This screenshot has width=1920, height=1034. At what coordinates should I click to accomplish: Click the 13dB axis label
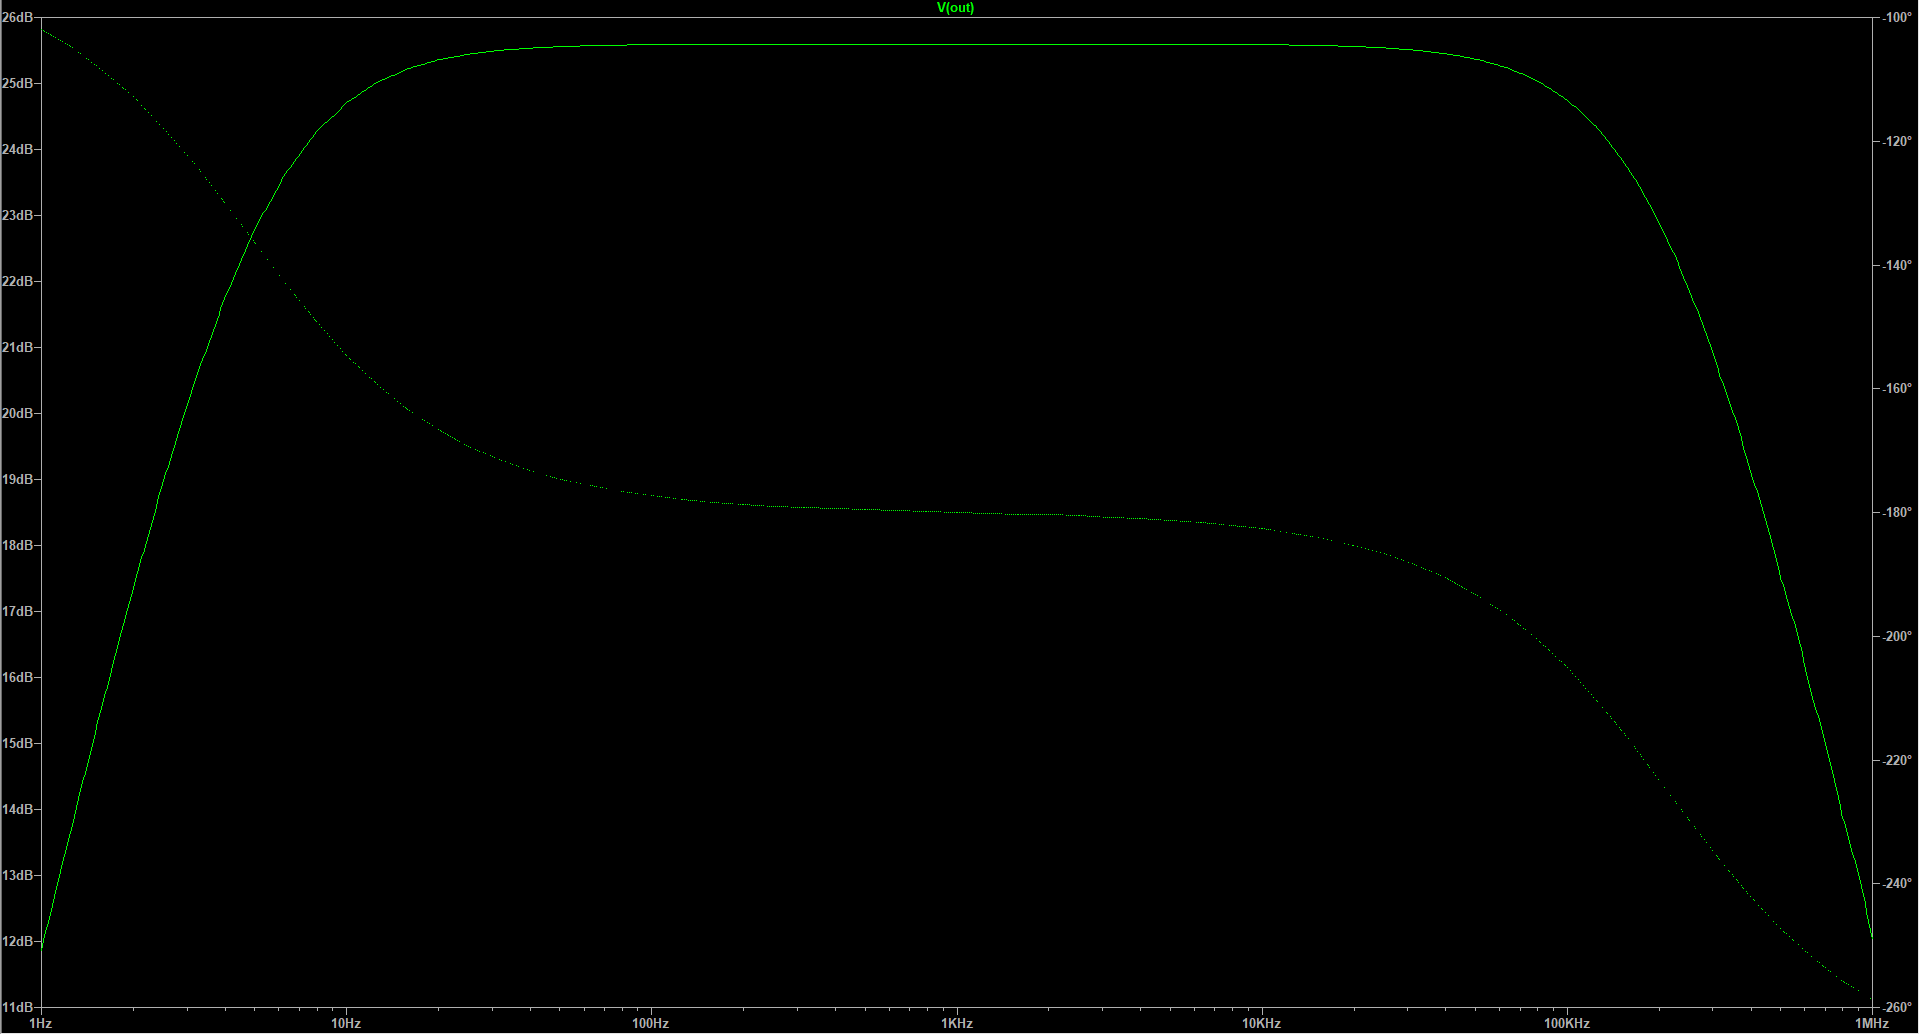tap(17, 875)
